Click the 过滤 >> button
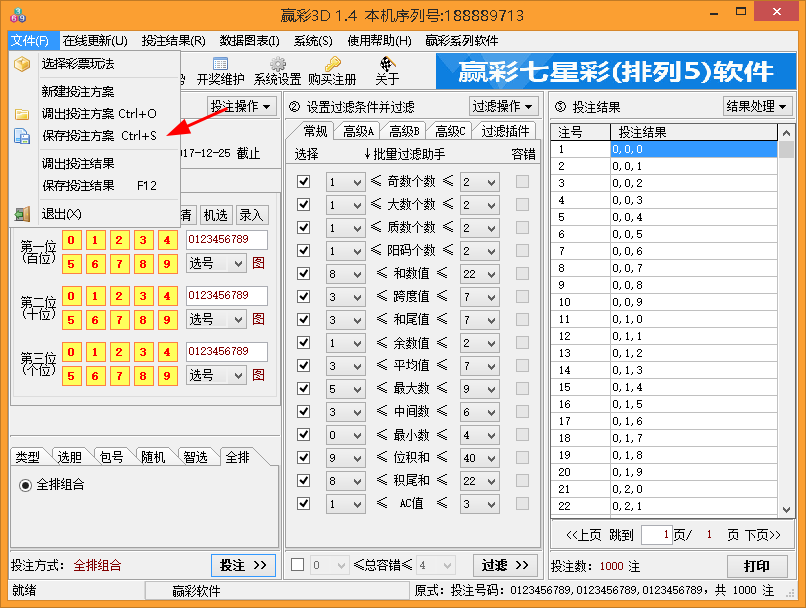The height and width of the screenshot is (608, 806). coord(505,565)
